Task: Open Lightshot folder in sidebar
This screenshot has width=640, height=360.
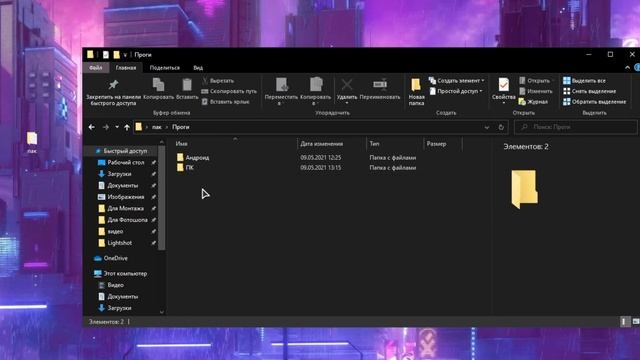Action: pos(115,243)
